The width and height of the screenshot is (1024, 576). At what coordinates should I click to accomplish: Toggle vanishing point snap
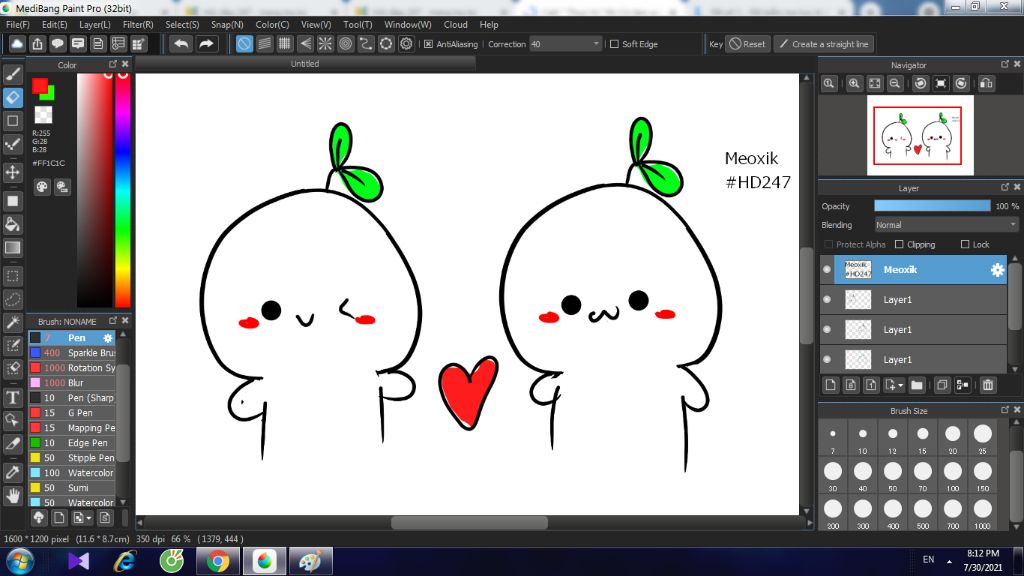click(x=305, y=44)
